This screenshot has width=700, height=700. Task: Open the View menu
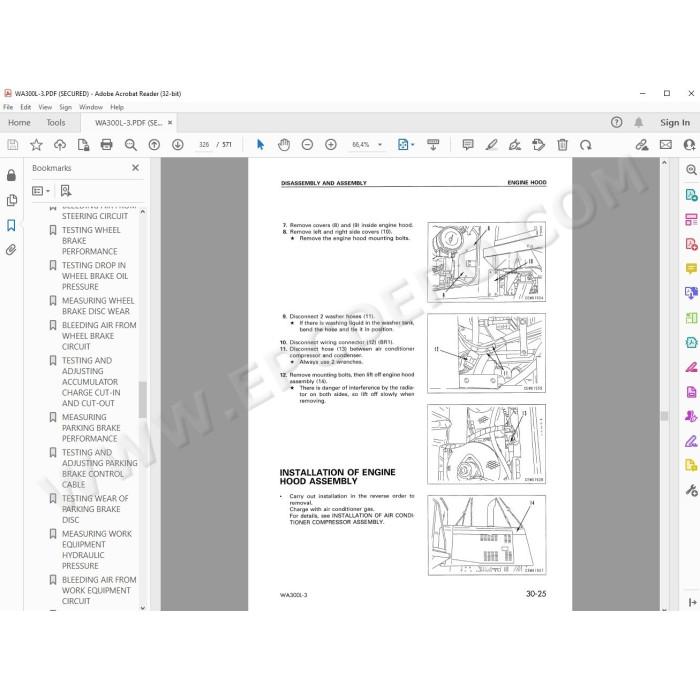(45, 107)
